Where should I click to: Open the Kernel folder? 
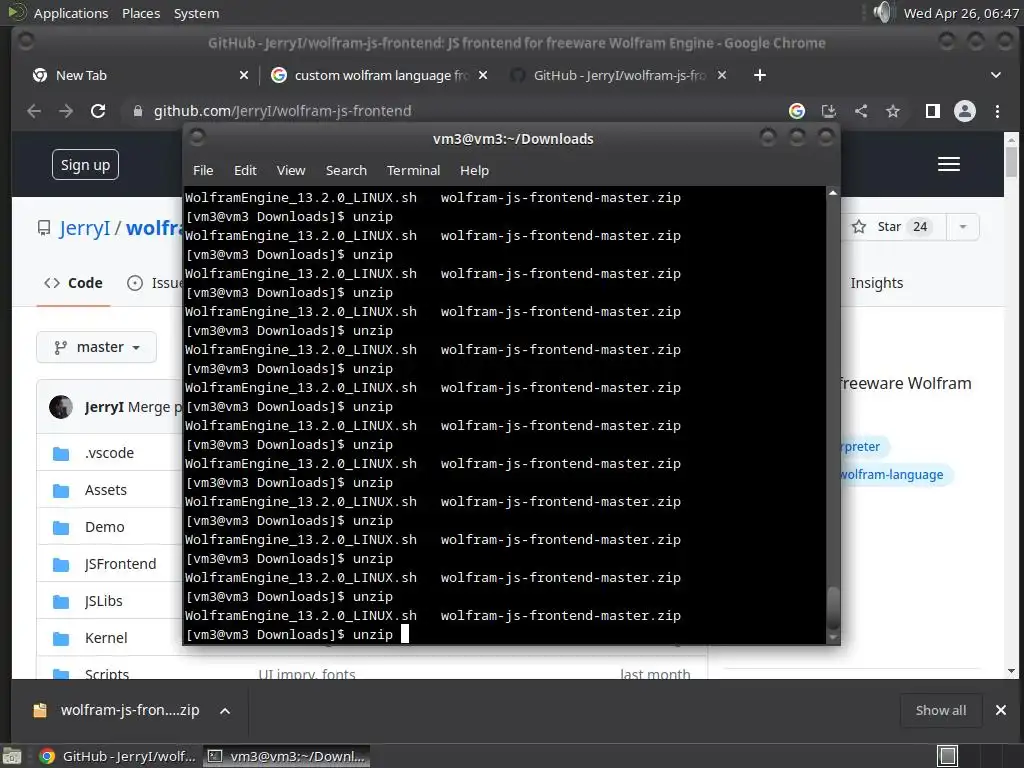pyautogui.click(x=106, y=638)
